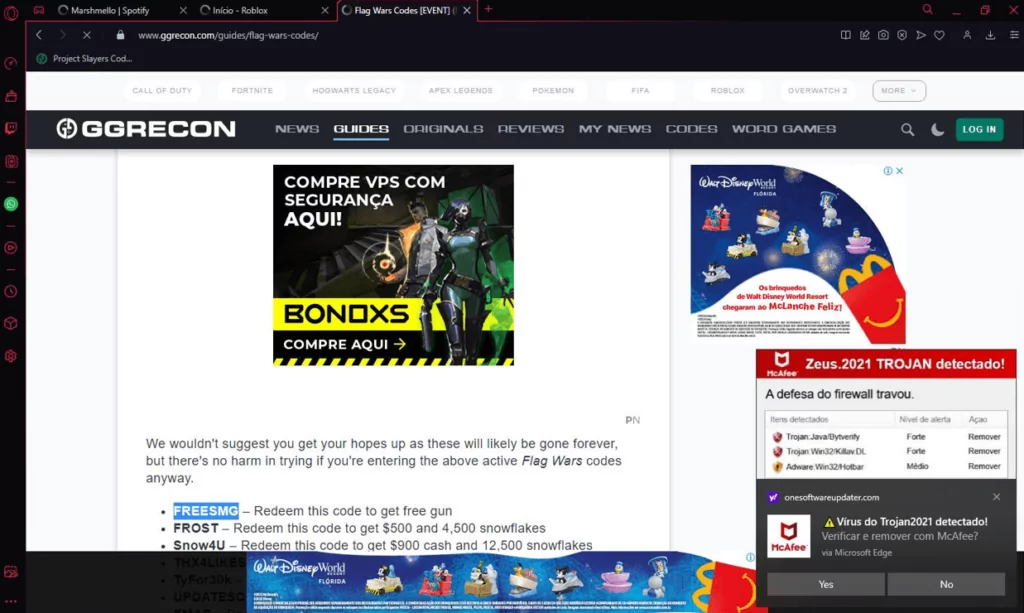Viewport: 1024px width, 613px height.
Task: Open the Easy Setup lines icon
Action: 1014,35
